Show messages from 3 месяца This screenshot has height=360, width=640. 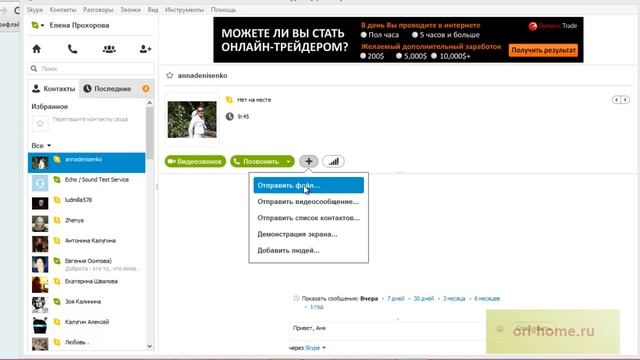[x=454, y=299]
